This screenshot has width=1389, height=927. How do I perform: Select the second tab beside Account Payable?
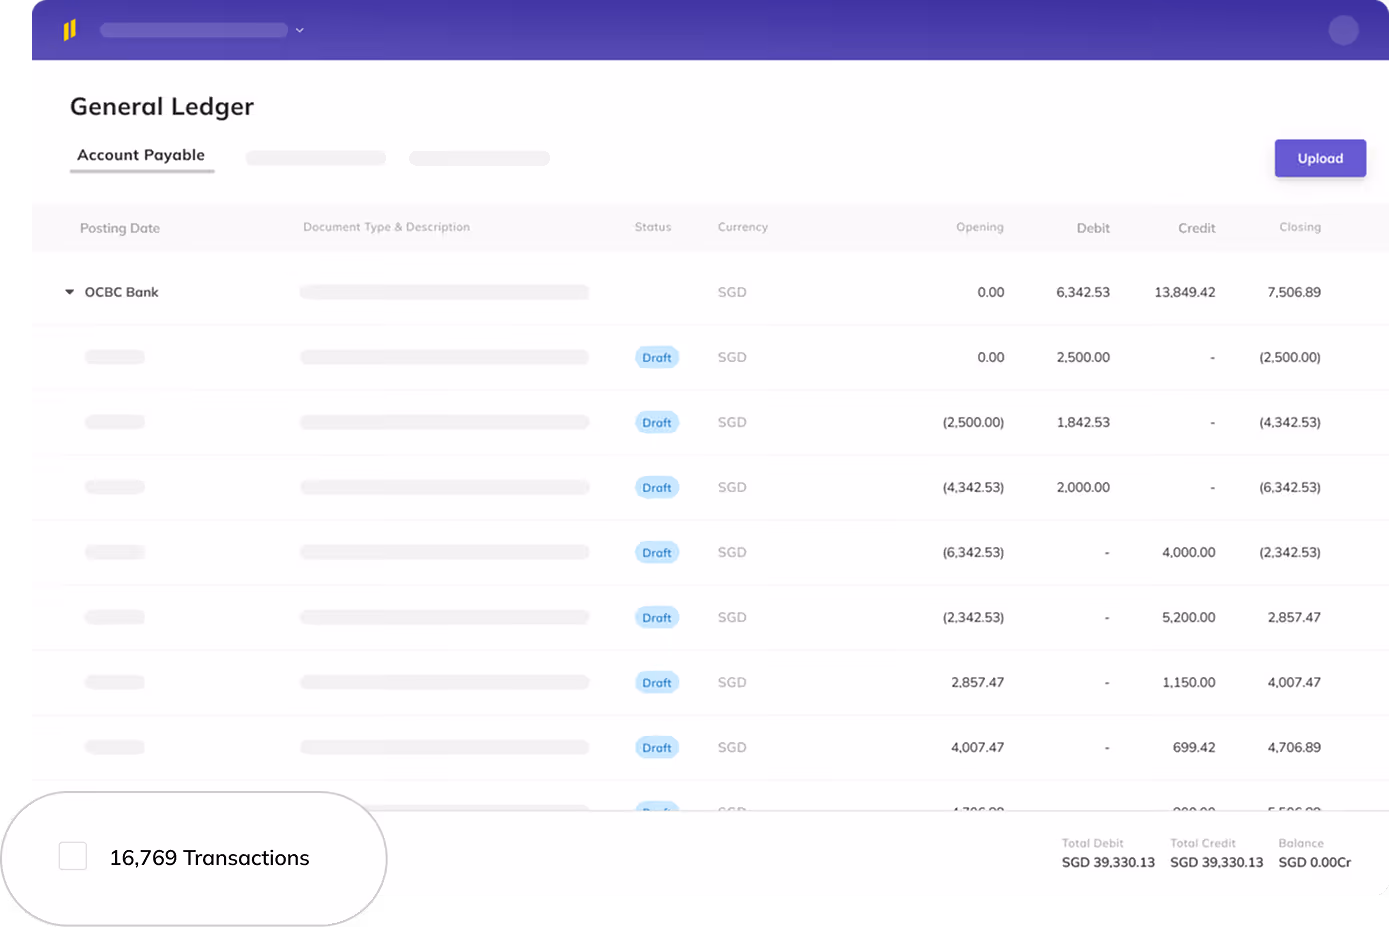(315, 158)
